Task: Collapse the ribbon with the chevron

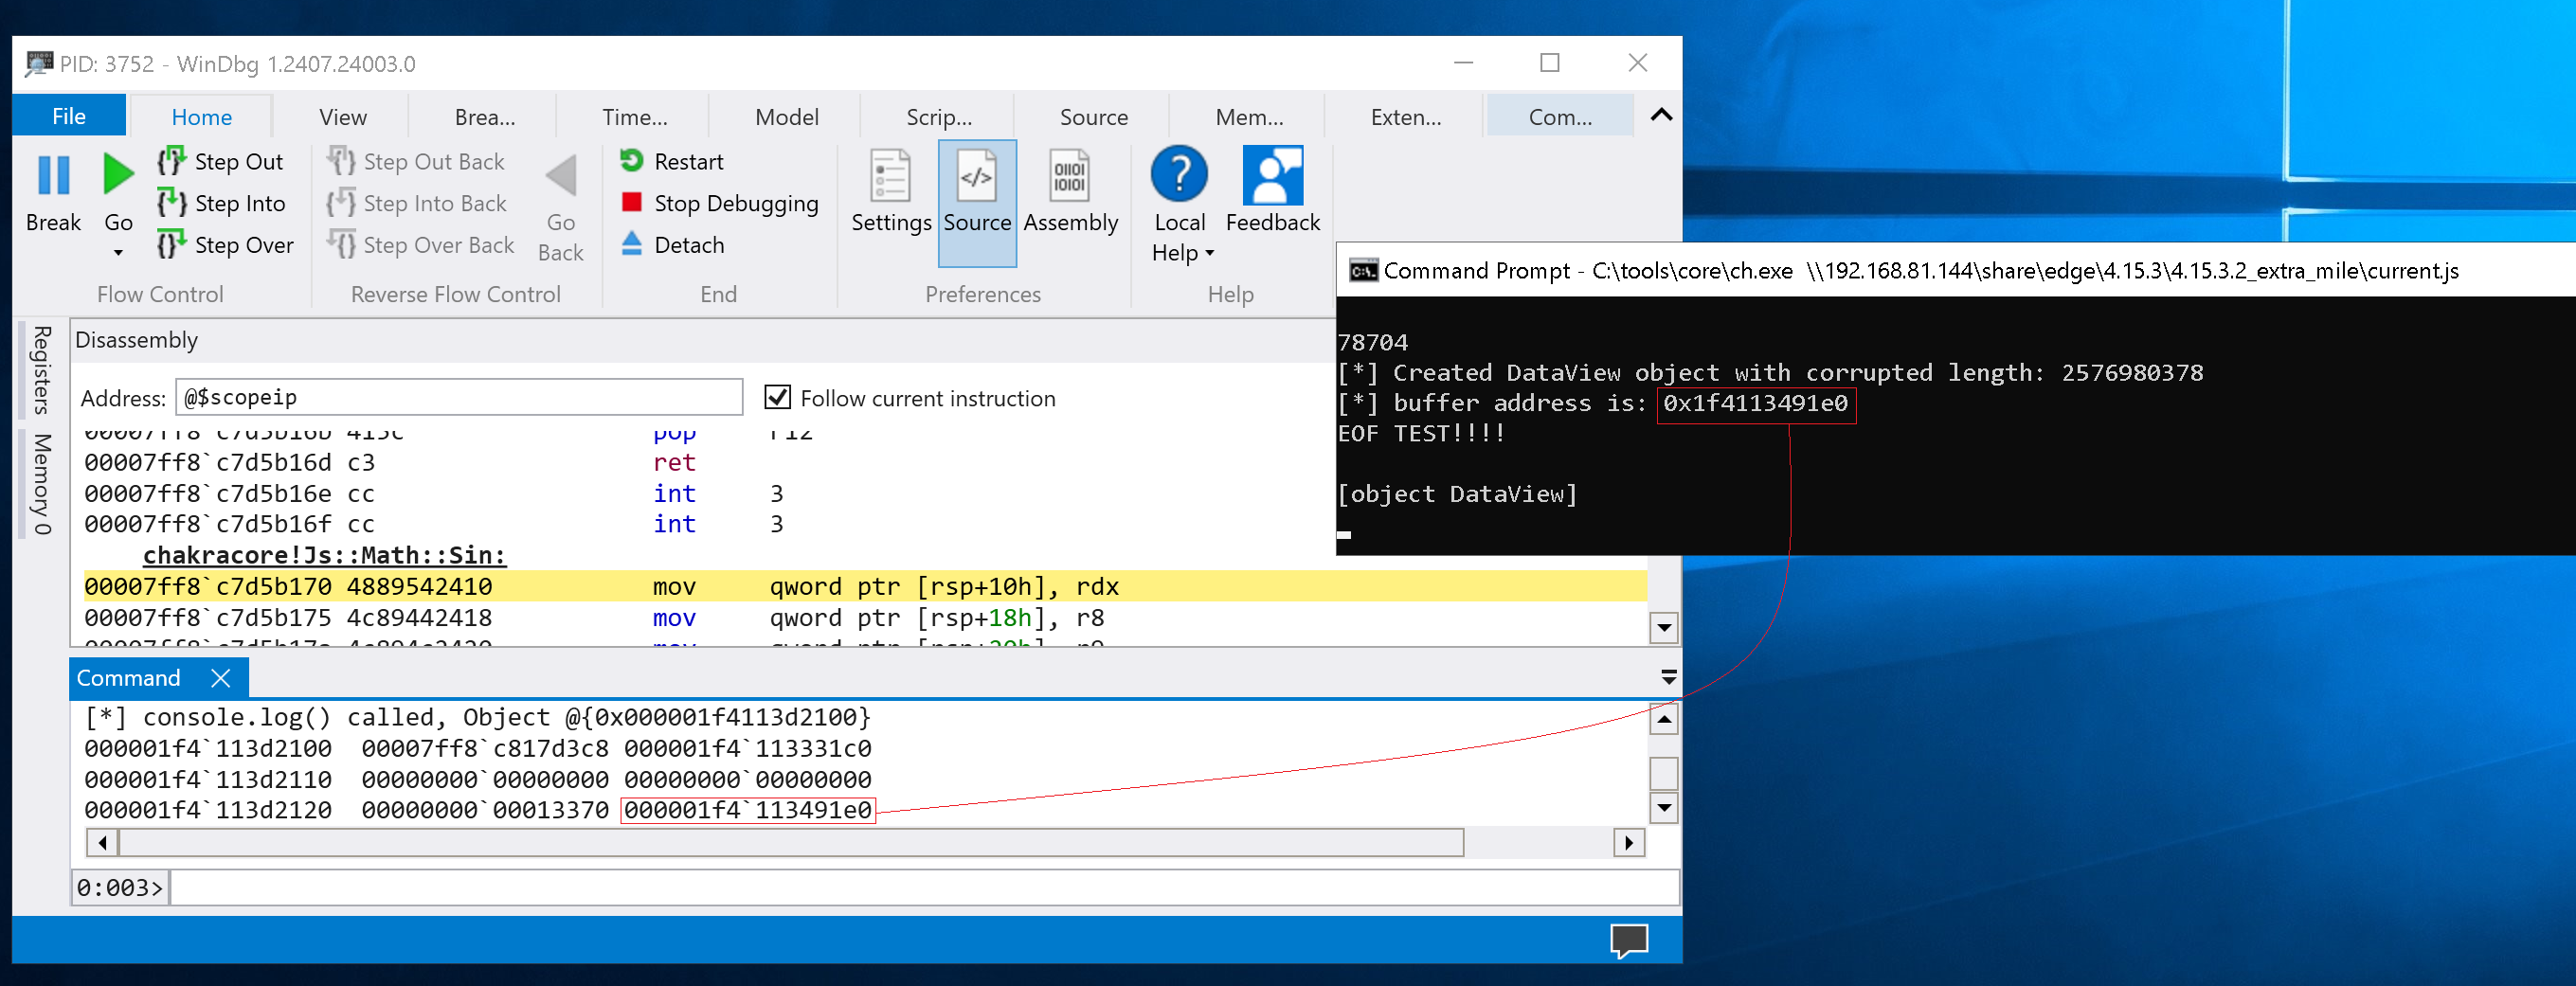Action: pos(1660,115)
